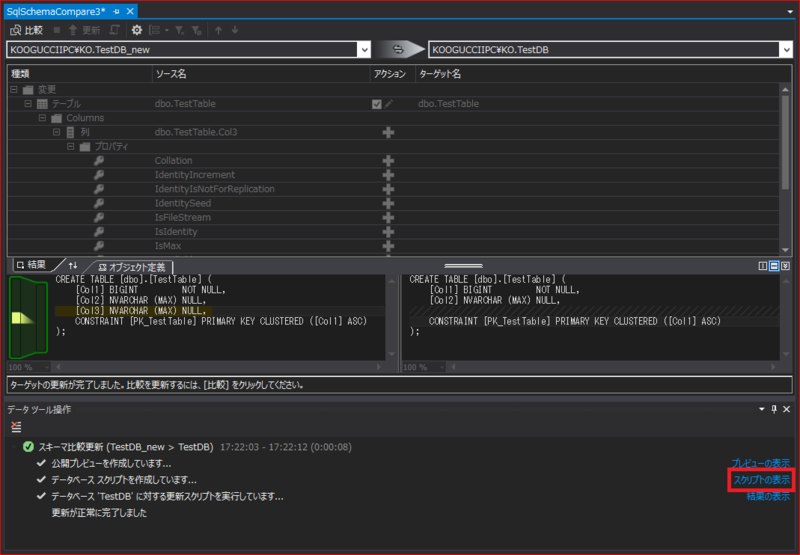Image resolution: width=800 pixels, height=555 pixels.
Task: Click the up arrow previous difference icon
Action: tap(218, 30)
